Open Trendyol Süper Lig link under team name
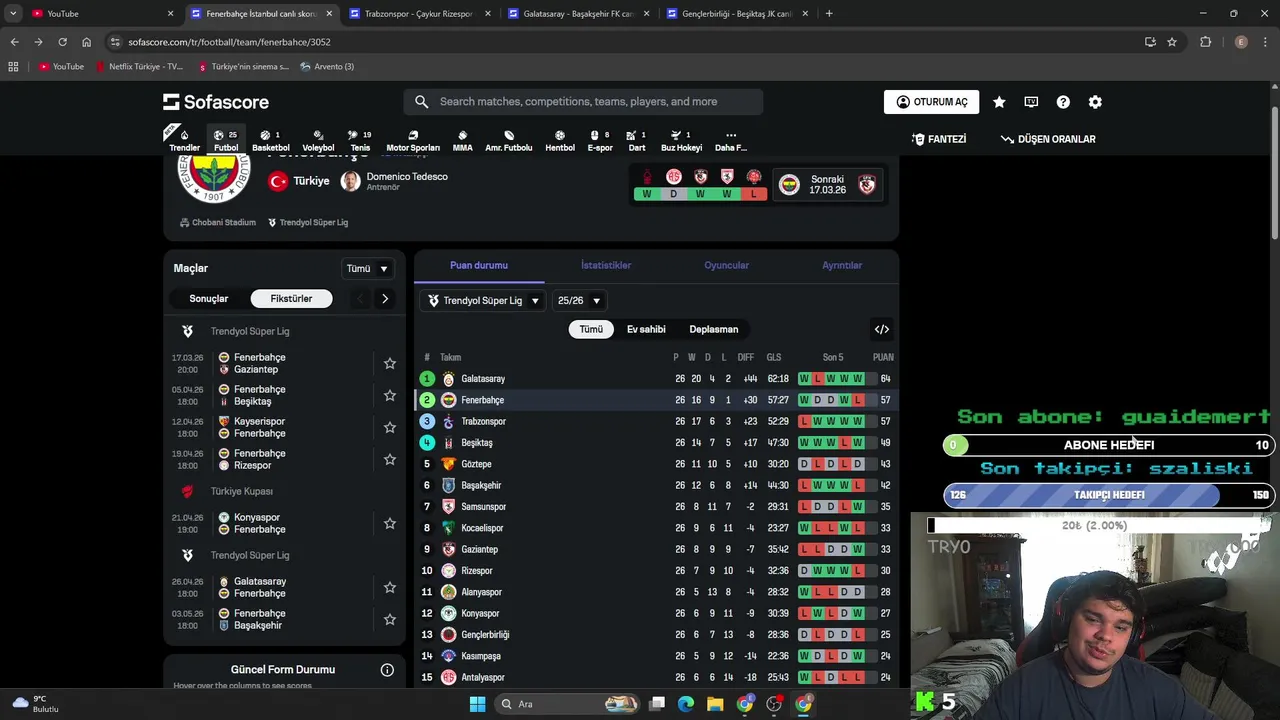 click(308, 222)
